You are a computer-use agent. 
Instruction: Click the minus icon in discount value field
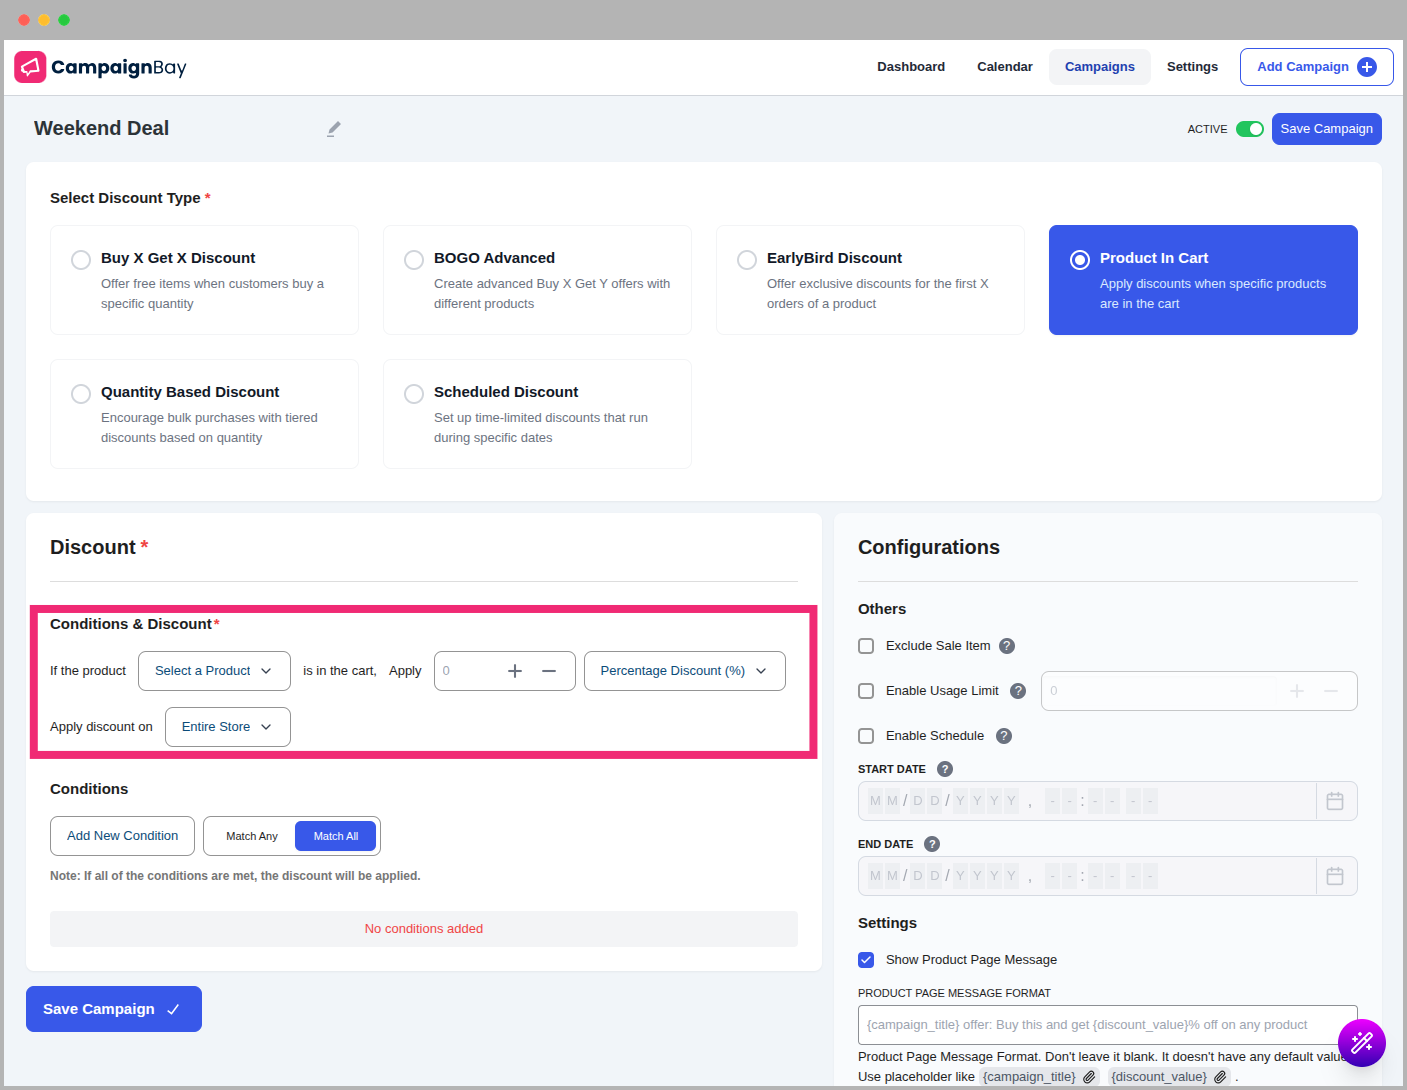[549, 671]
